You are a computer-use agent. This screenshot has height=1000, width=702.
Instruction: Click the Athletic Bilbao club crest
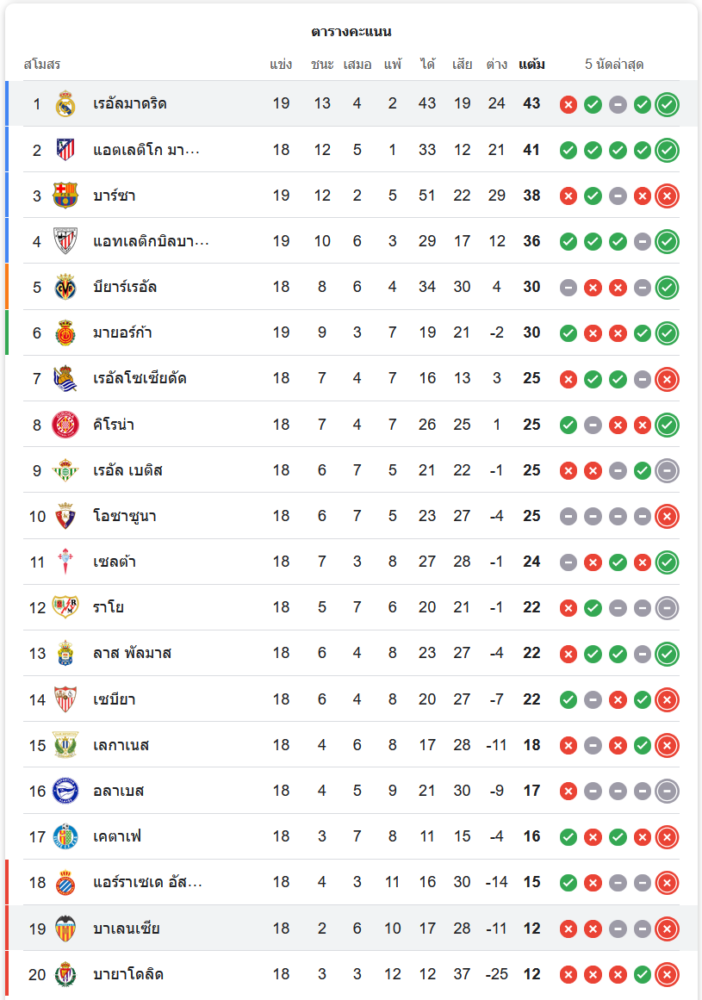65,241
